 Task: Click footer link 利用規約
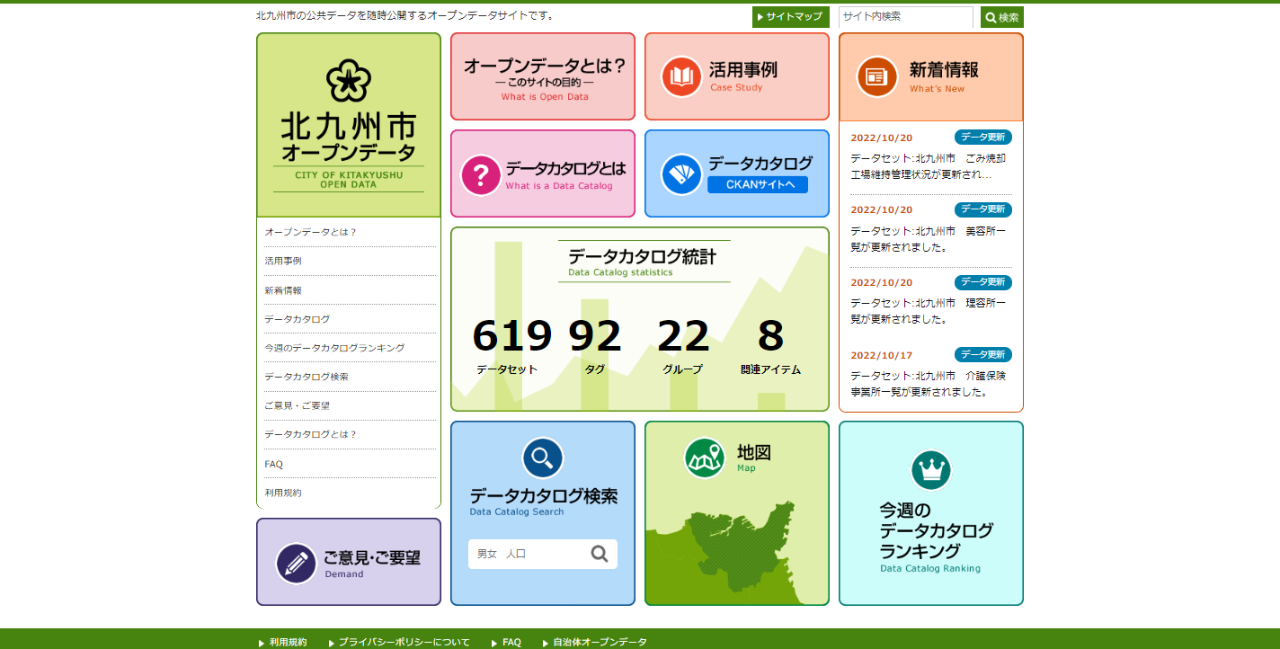288,642
